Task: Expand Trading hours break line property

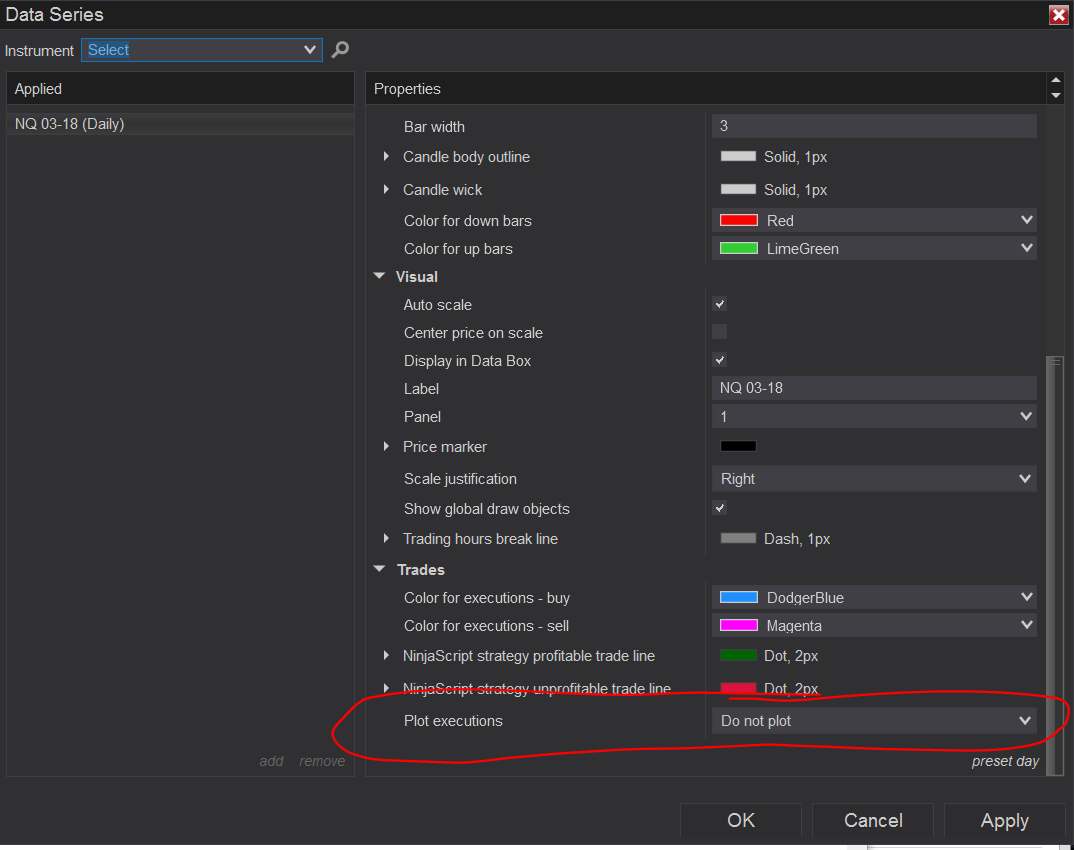Action: (386, 539)
